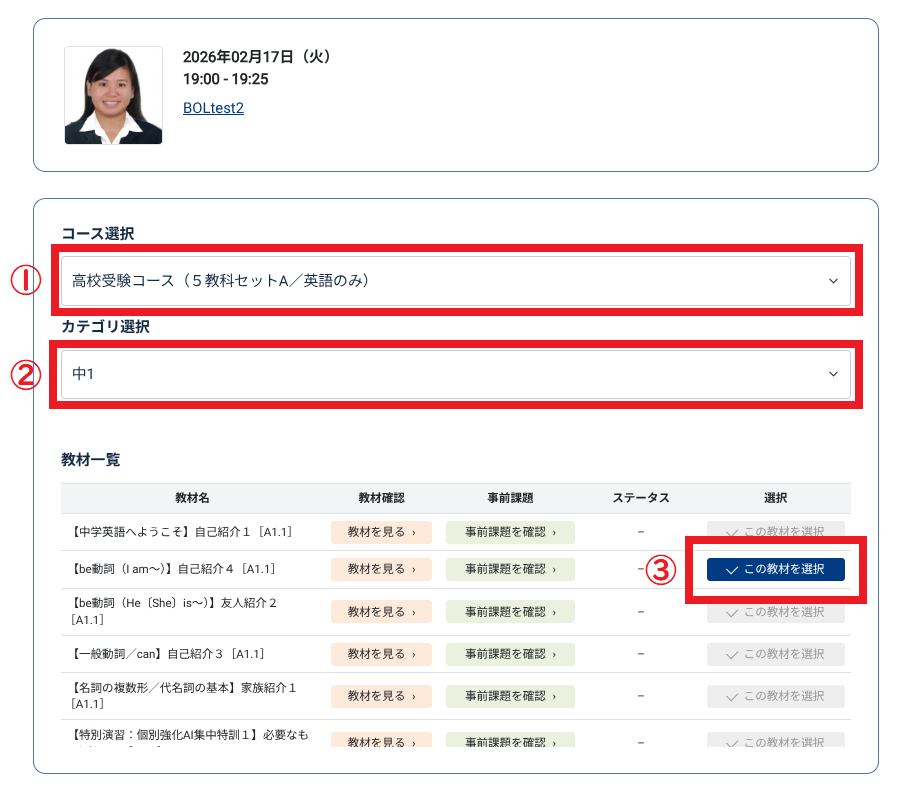This screenshot has height=786, width=914.
Task: View material for 【中学英語へようこそ】自己紹介１
Action: click(x=381, y=532)
